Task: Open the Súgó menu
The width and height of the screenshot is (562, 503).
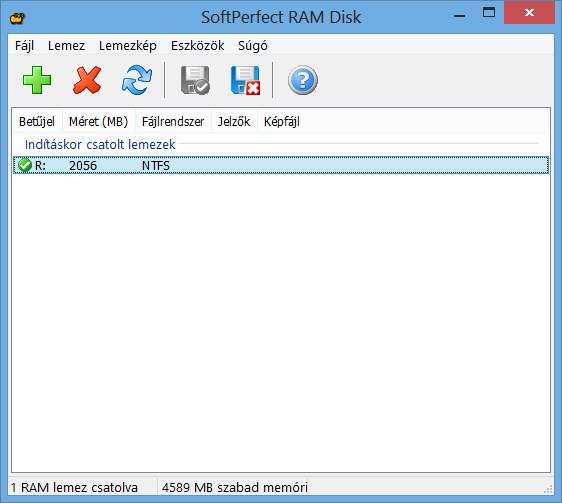Action: (253, 46)
